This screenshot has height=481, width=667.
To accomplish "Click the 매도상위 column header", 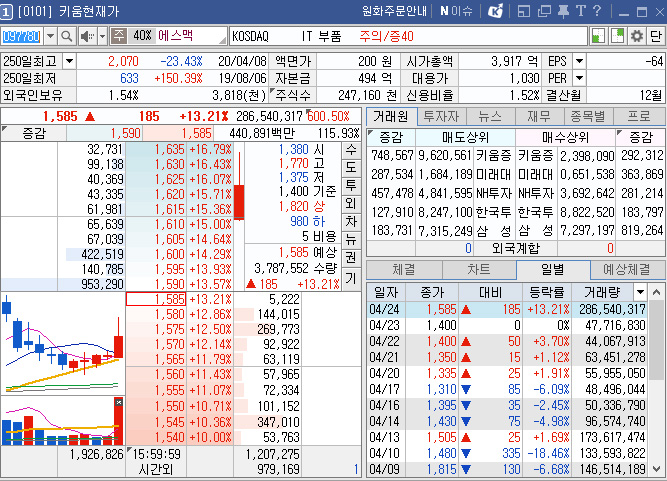I will 465,137.
